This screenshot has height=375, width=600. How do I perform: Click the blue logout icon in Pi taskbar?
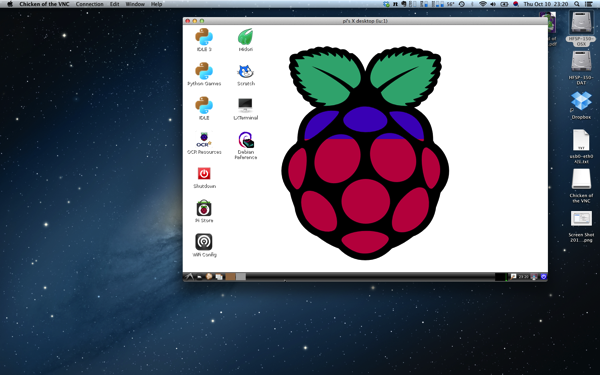click(543, 276)
